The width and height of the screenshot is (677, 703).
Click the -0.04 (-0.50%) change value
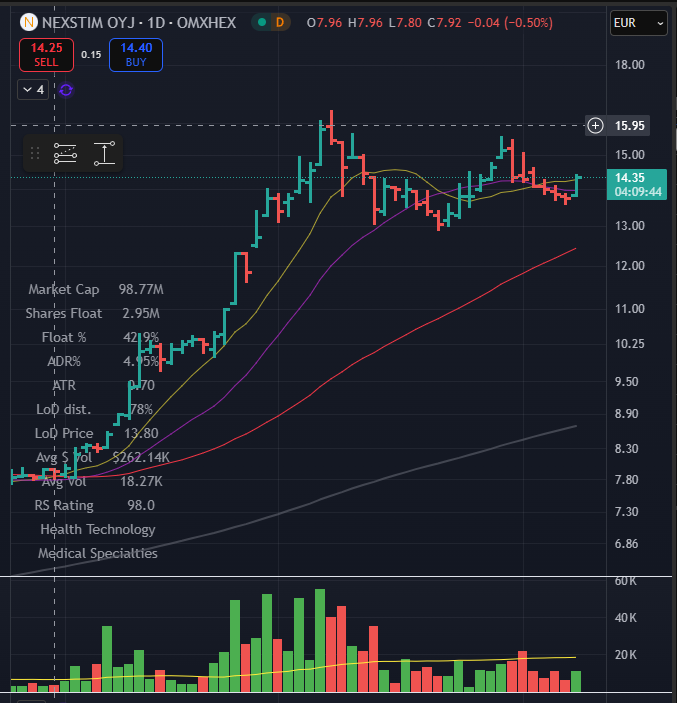click(510, 23)
